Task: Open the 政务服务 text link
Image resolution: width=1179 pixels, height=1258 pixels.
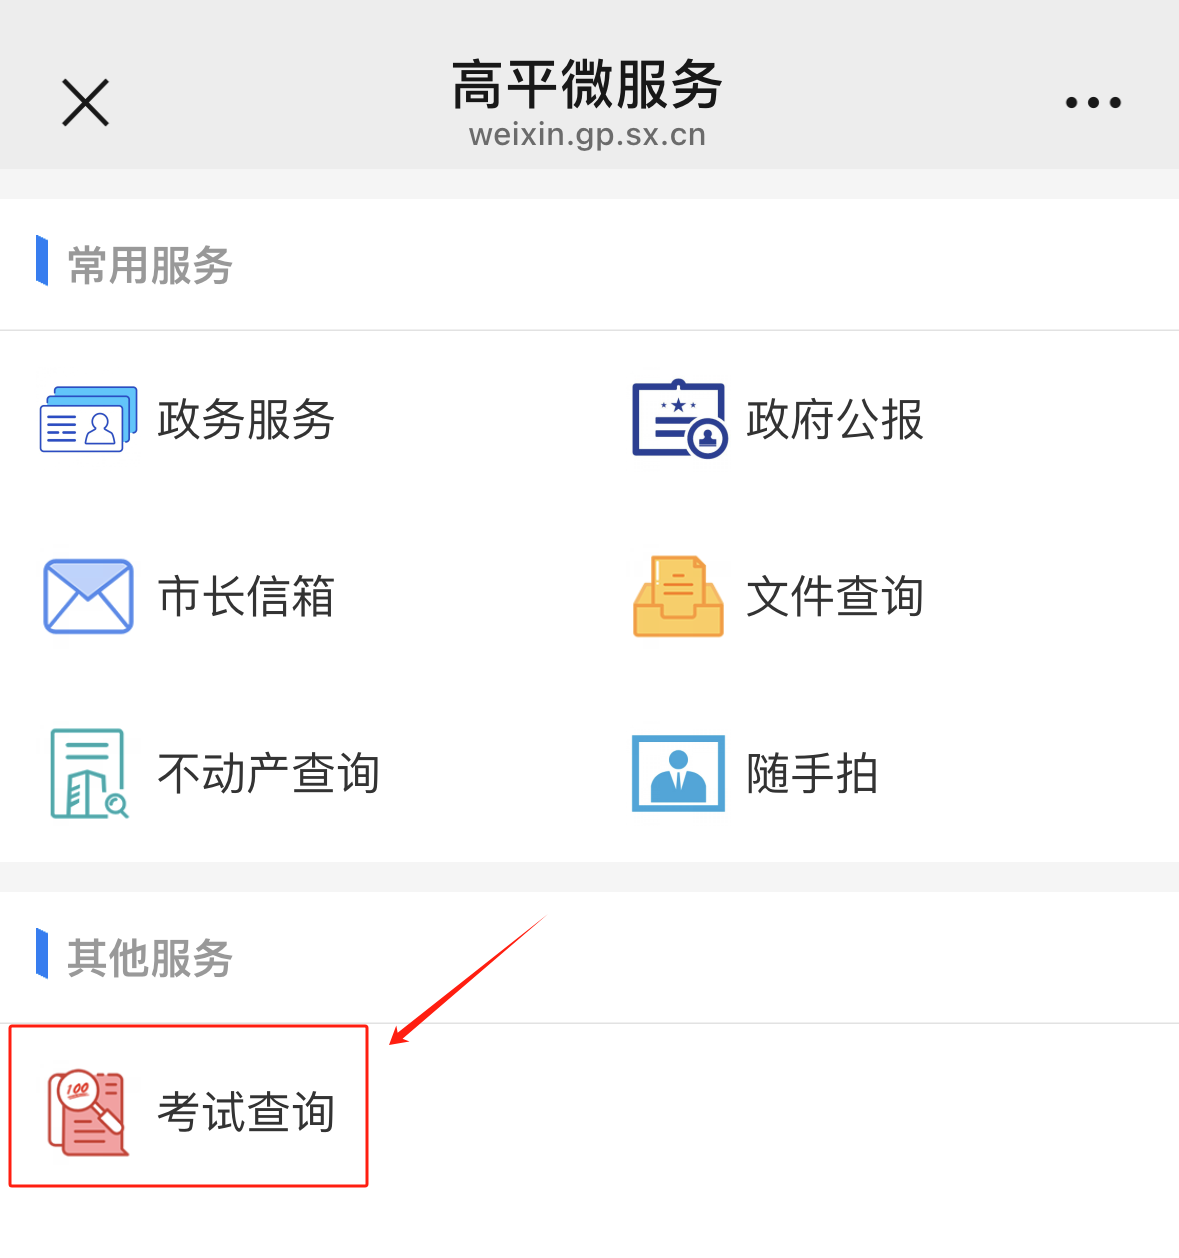Action: click(246, 419)
